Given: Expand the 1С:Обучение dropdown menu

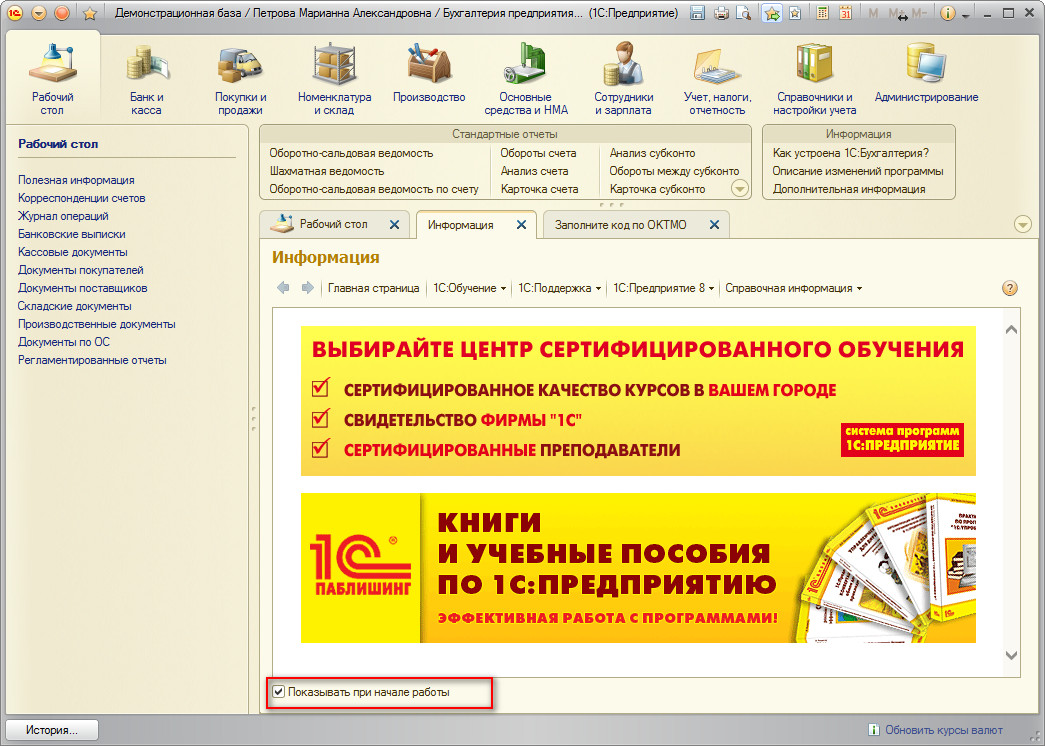Looking at the screenshot, I should (470, 288).
